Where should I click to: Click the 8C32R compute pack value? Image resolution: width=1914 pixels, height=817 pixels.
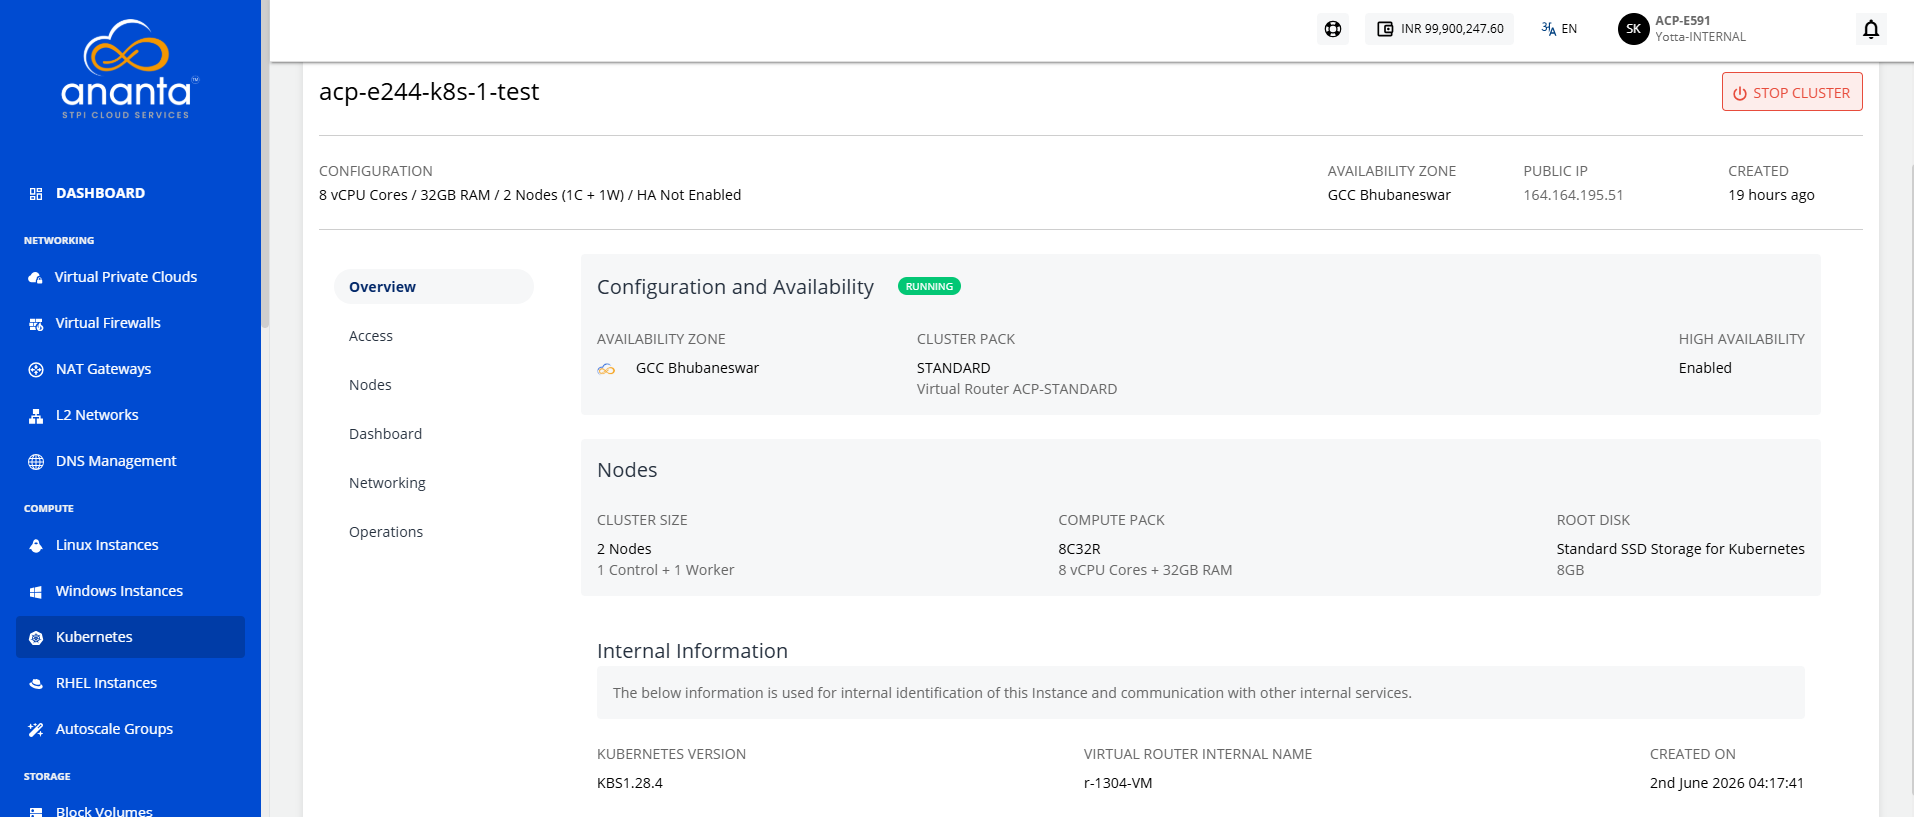click(1079, 549)
